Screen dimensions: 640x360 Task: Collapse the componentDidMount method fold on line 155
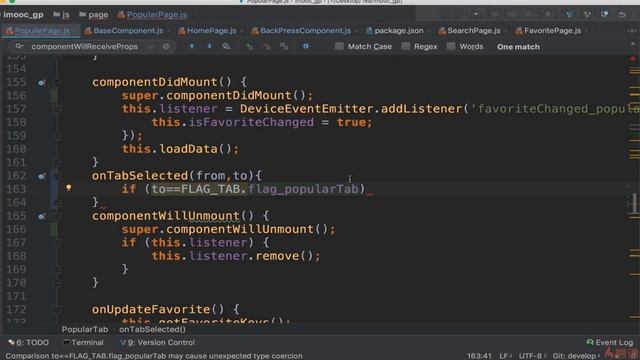[57, 82]
